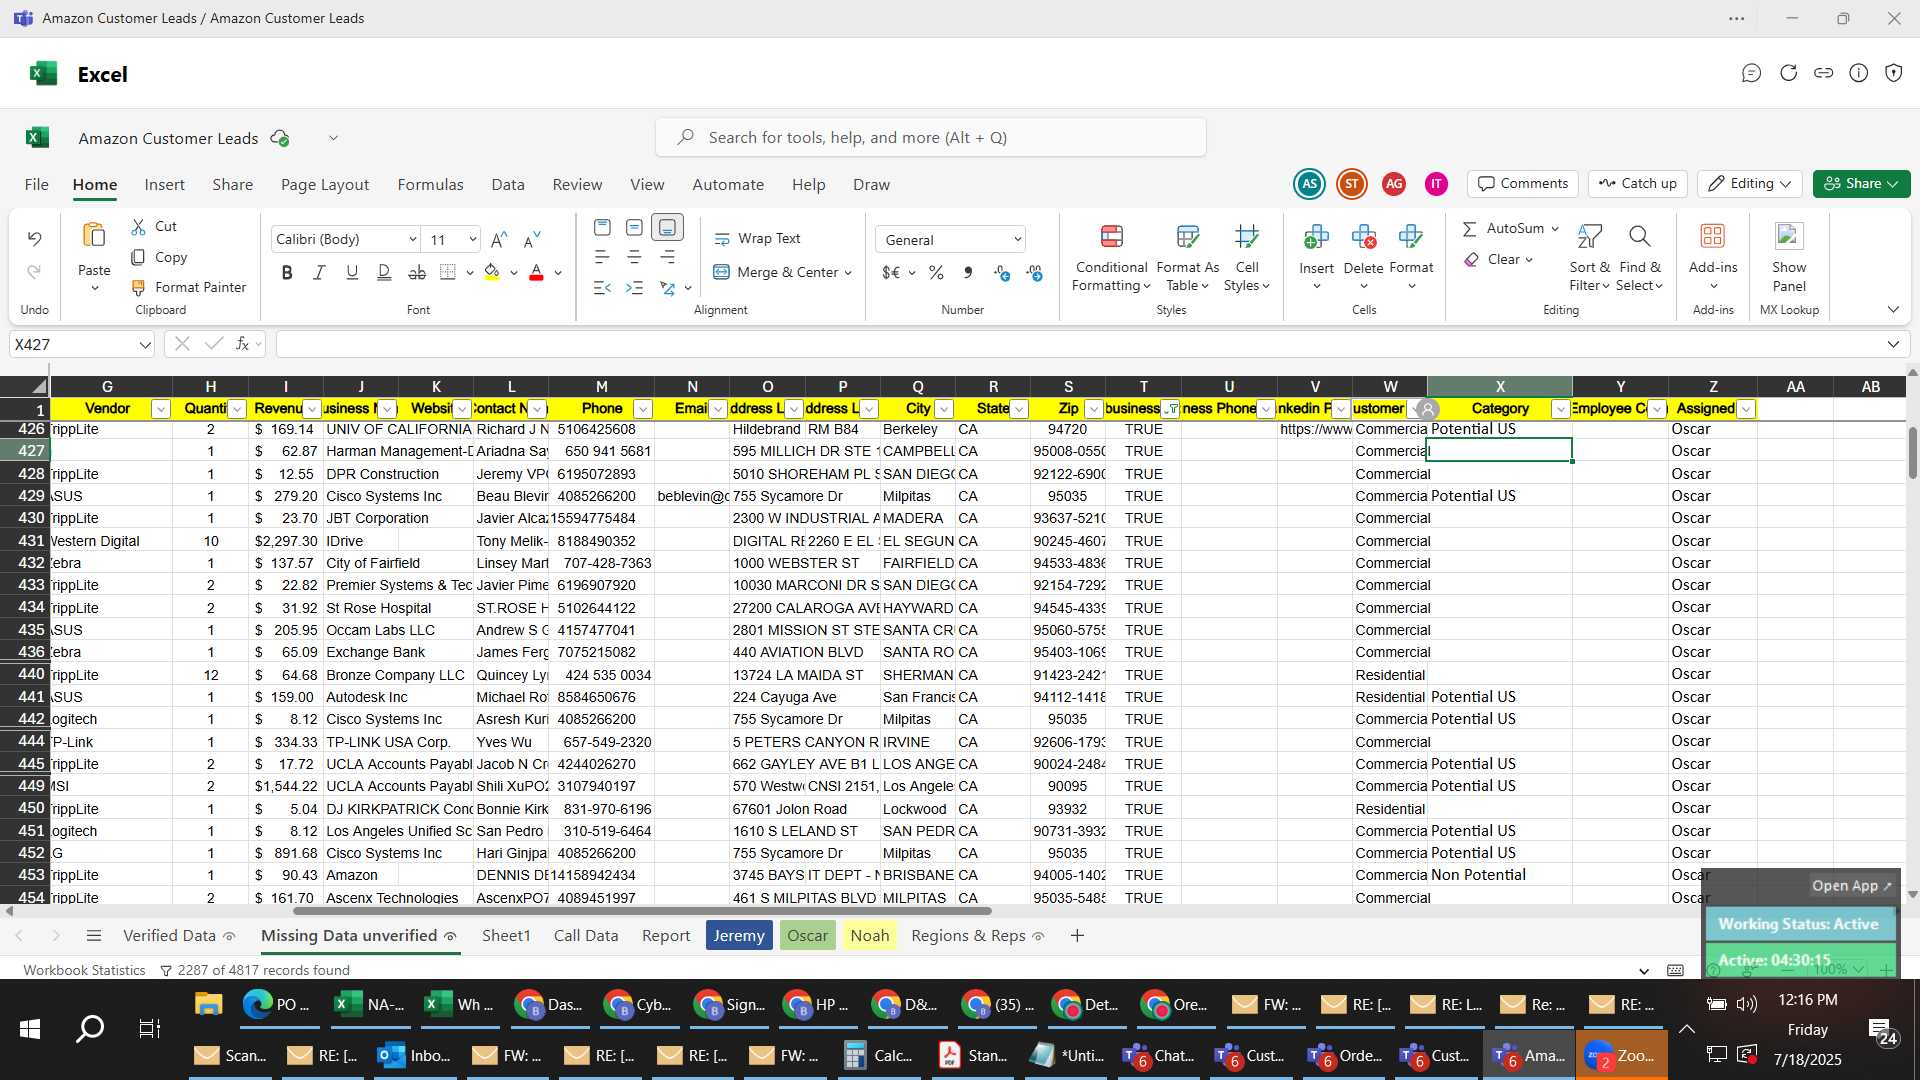Increase font size with the larger A icon

click(x=499, y=239)
